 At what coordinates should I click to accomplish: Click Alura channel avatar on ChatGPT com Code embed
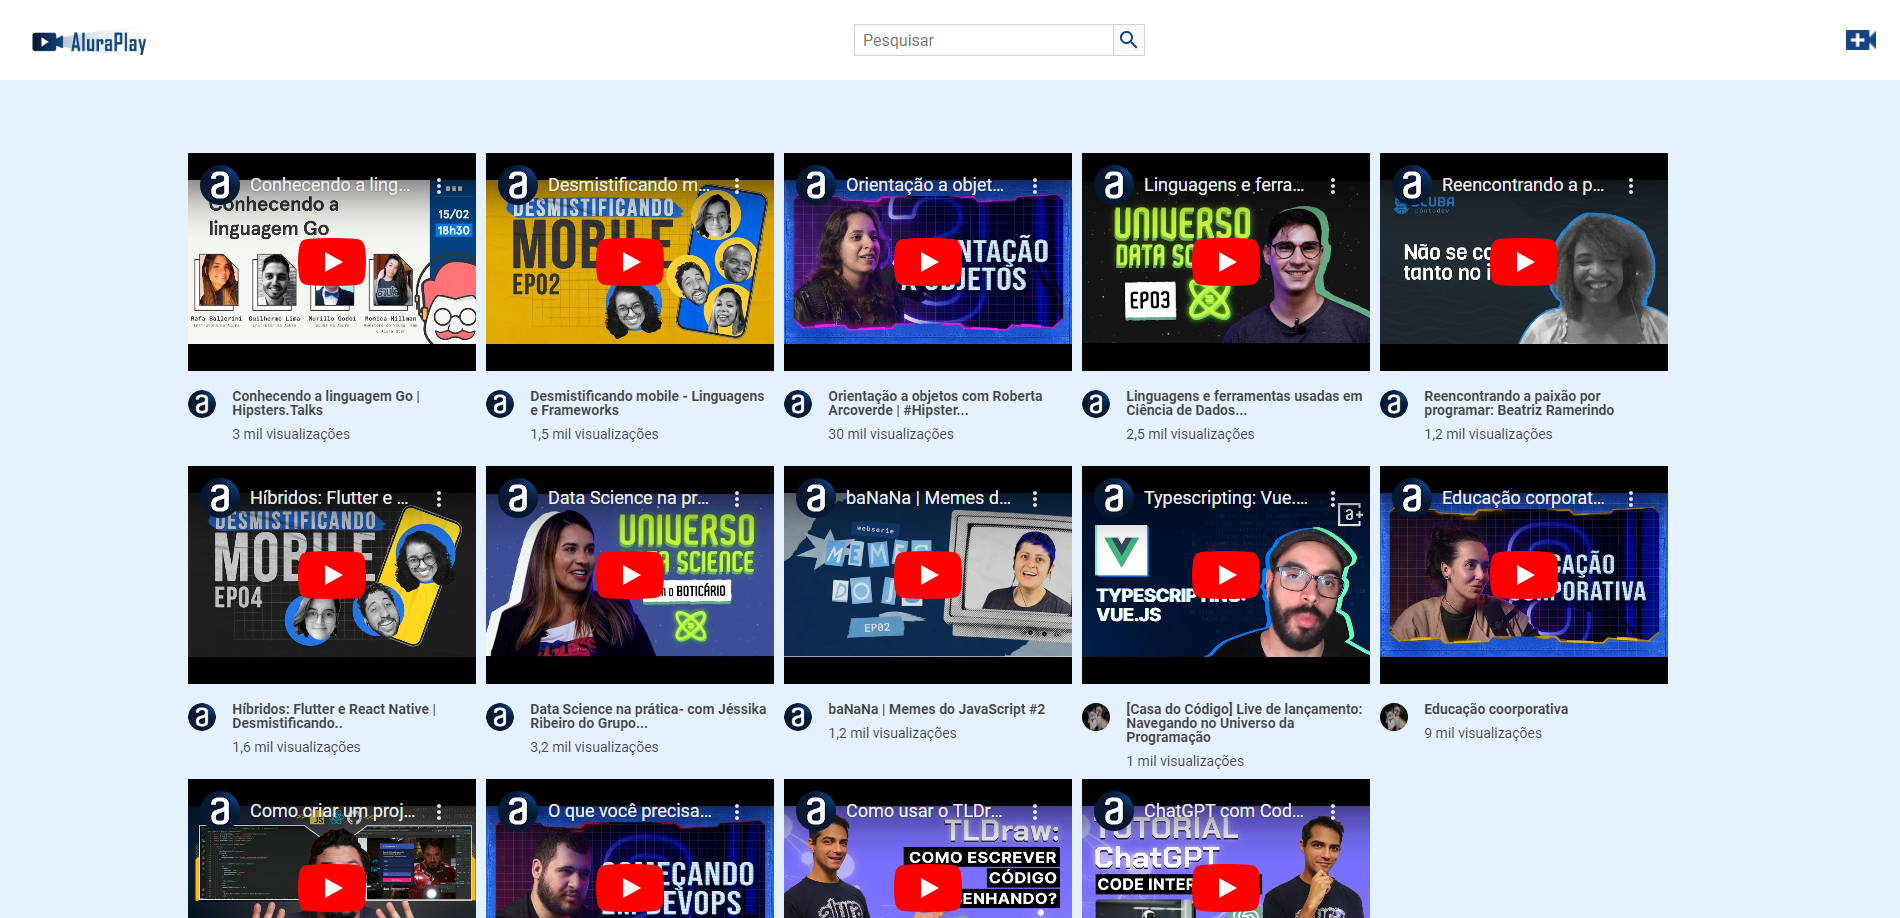click(1114, 811)
